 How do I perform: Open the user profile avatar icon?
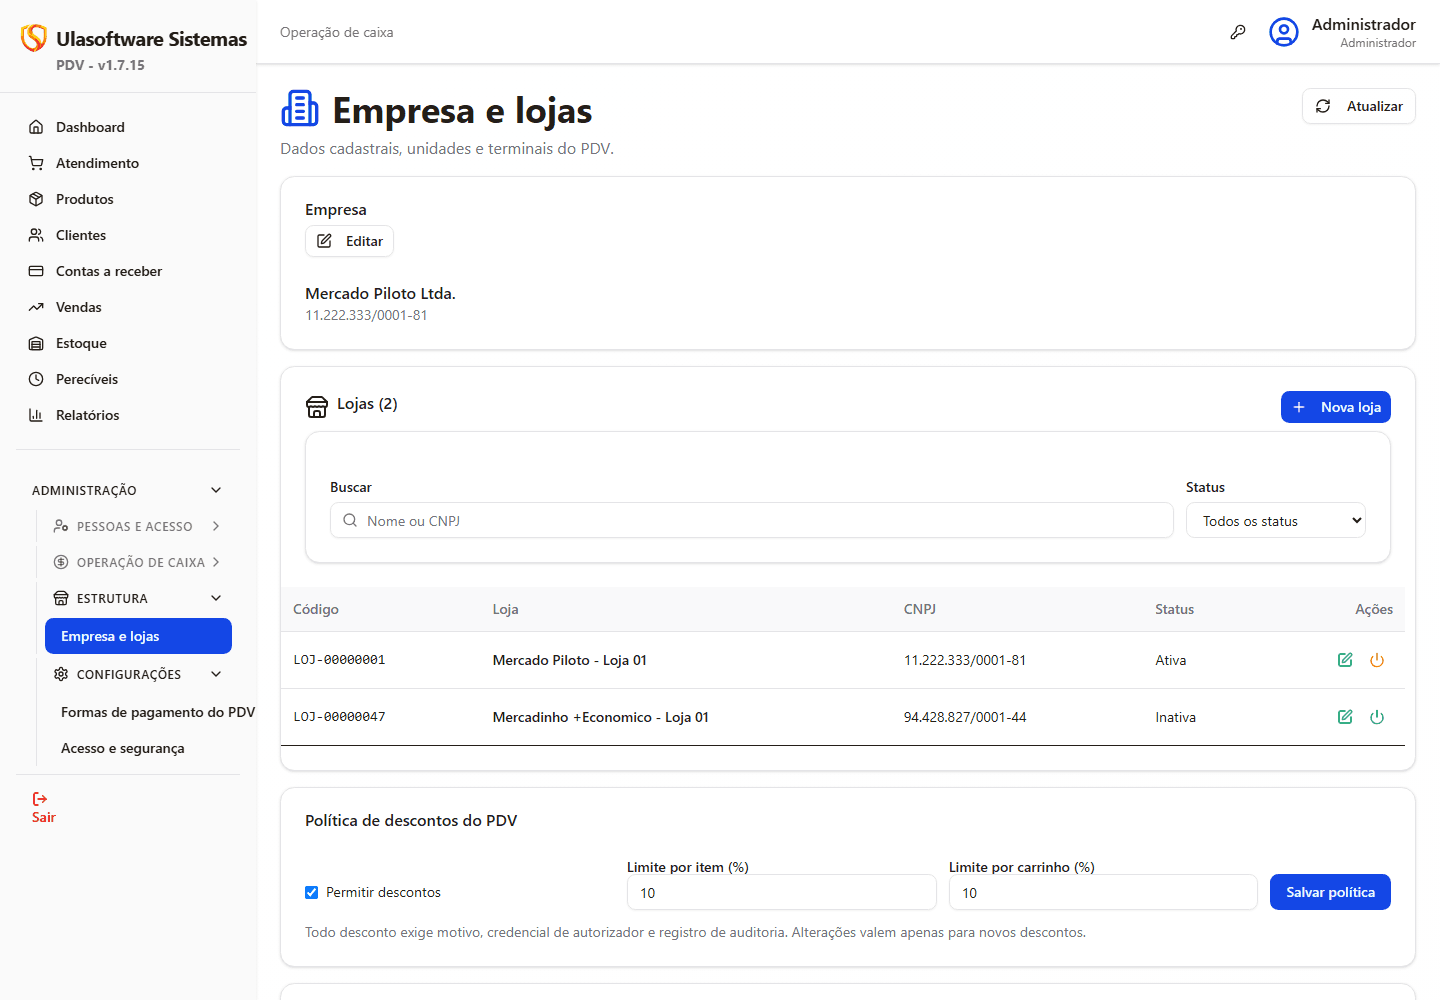tap(1284, 32)
